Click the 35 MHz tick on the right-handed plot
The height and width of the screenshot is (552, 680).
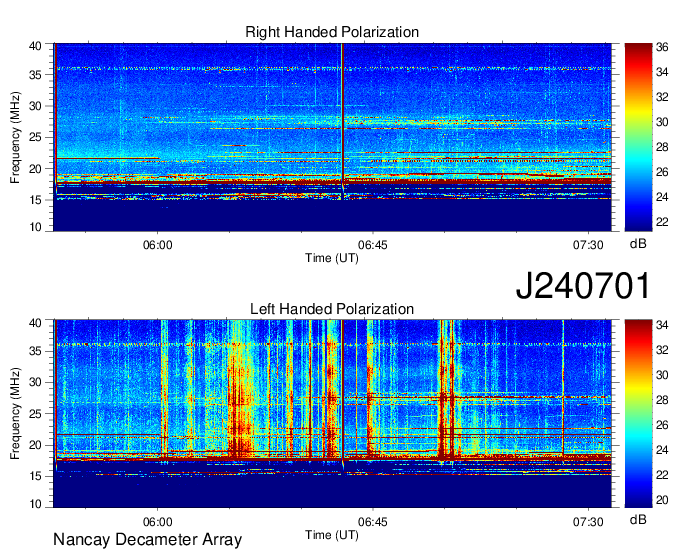[35, 75]
